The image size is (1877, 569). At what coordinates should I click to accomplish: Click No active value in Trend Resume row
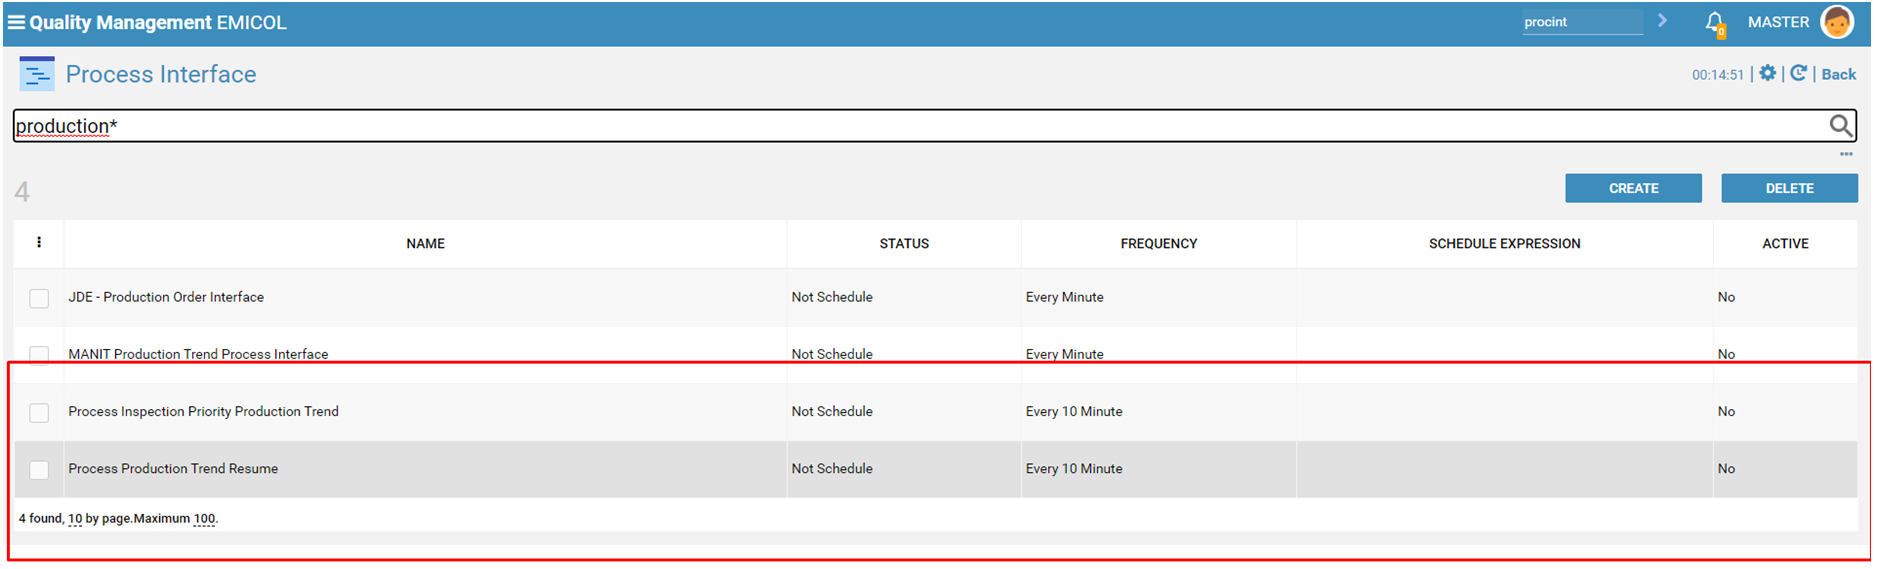(1726, 468)
